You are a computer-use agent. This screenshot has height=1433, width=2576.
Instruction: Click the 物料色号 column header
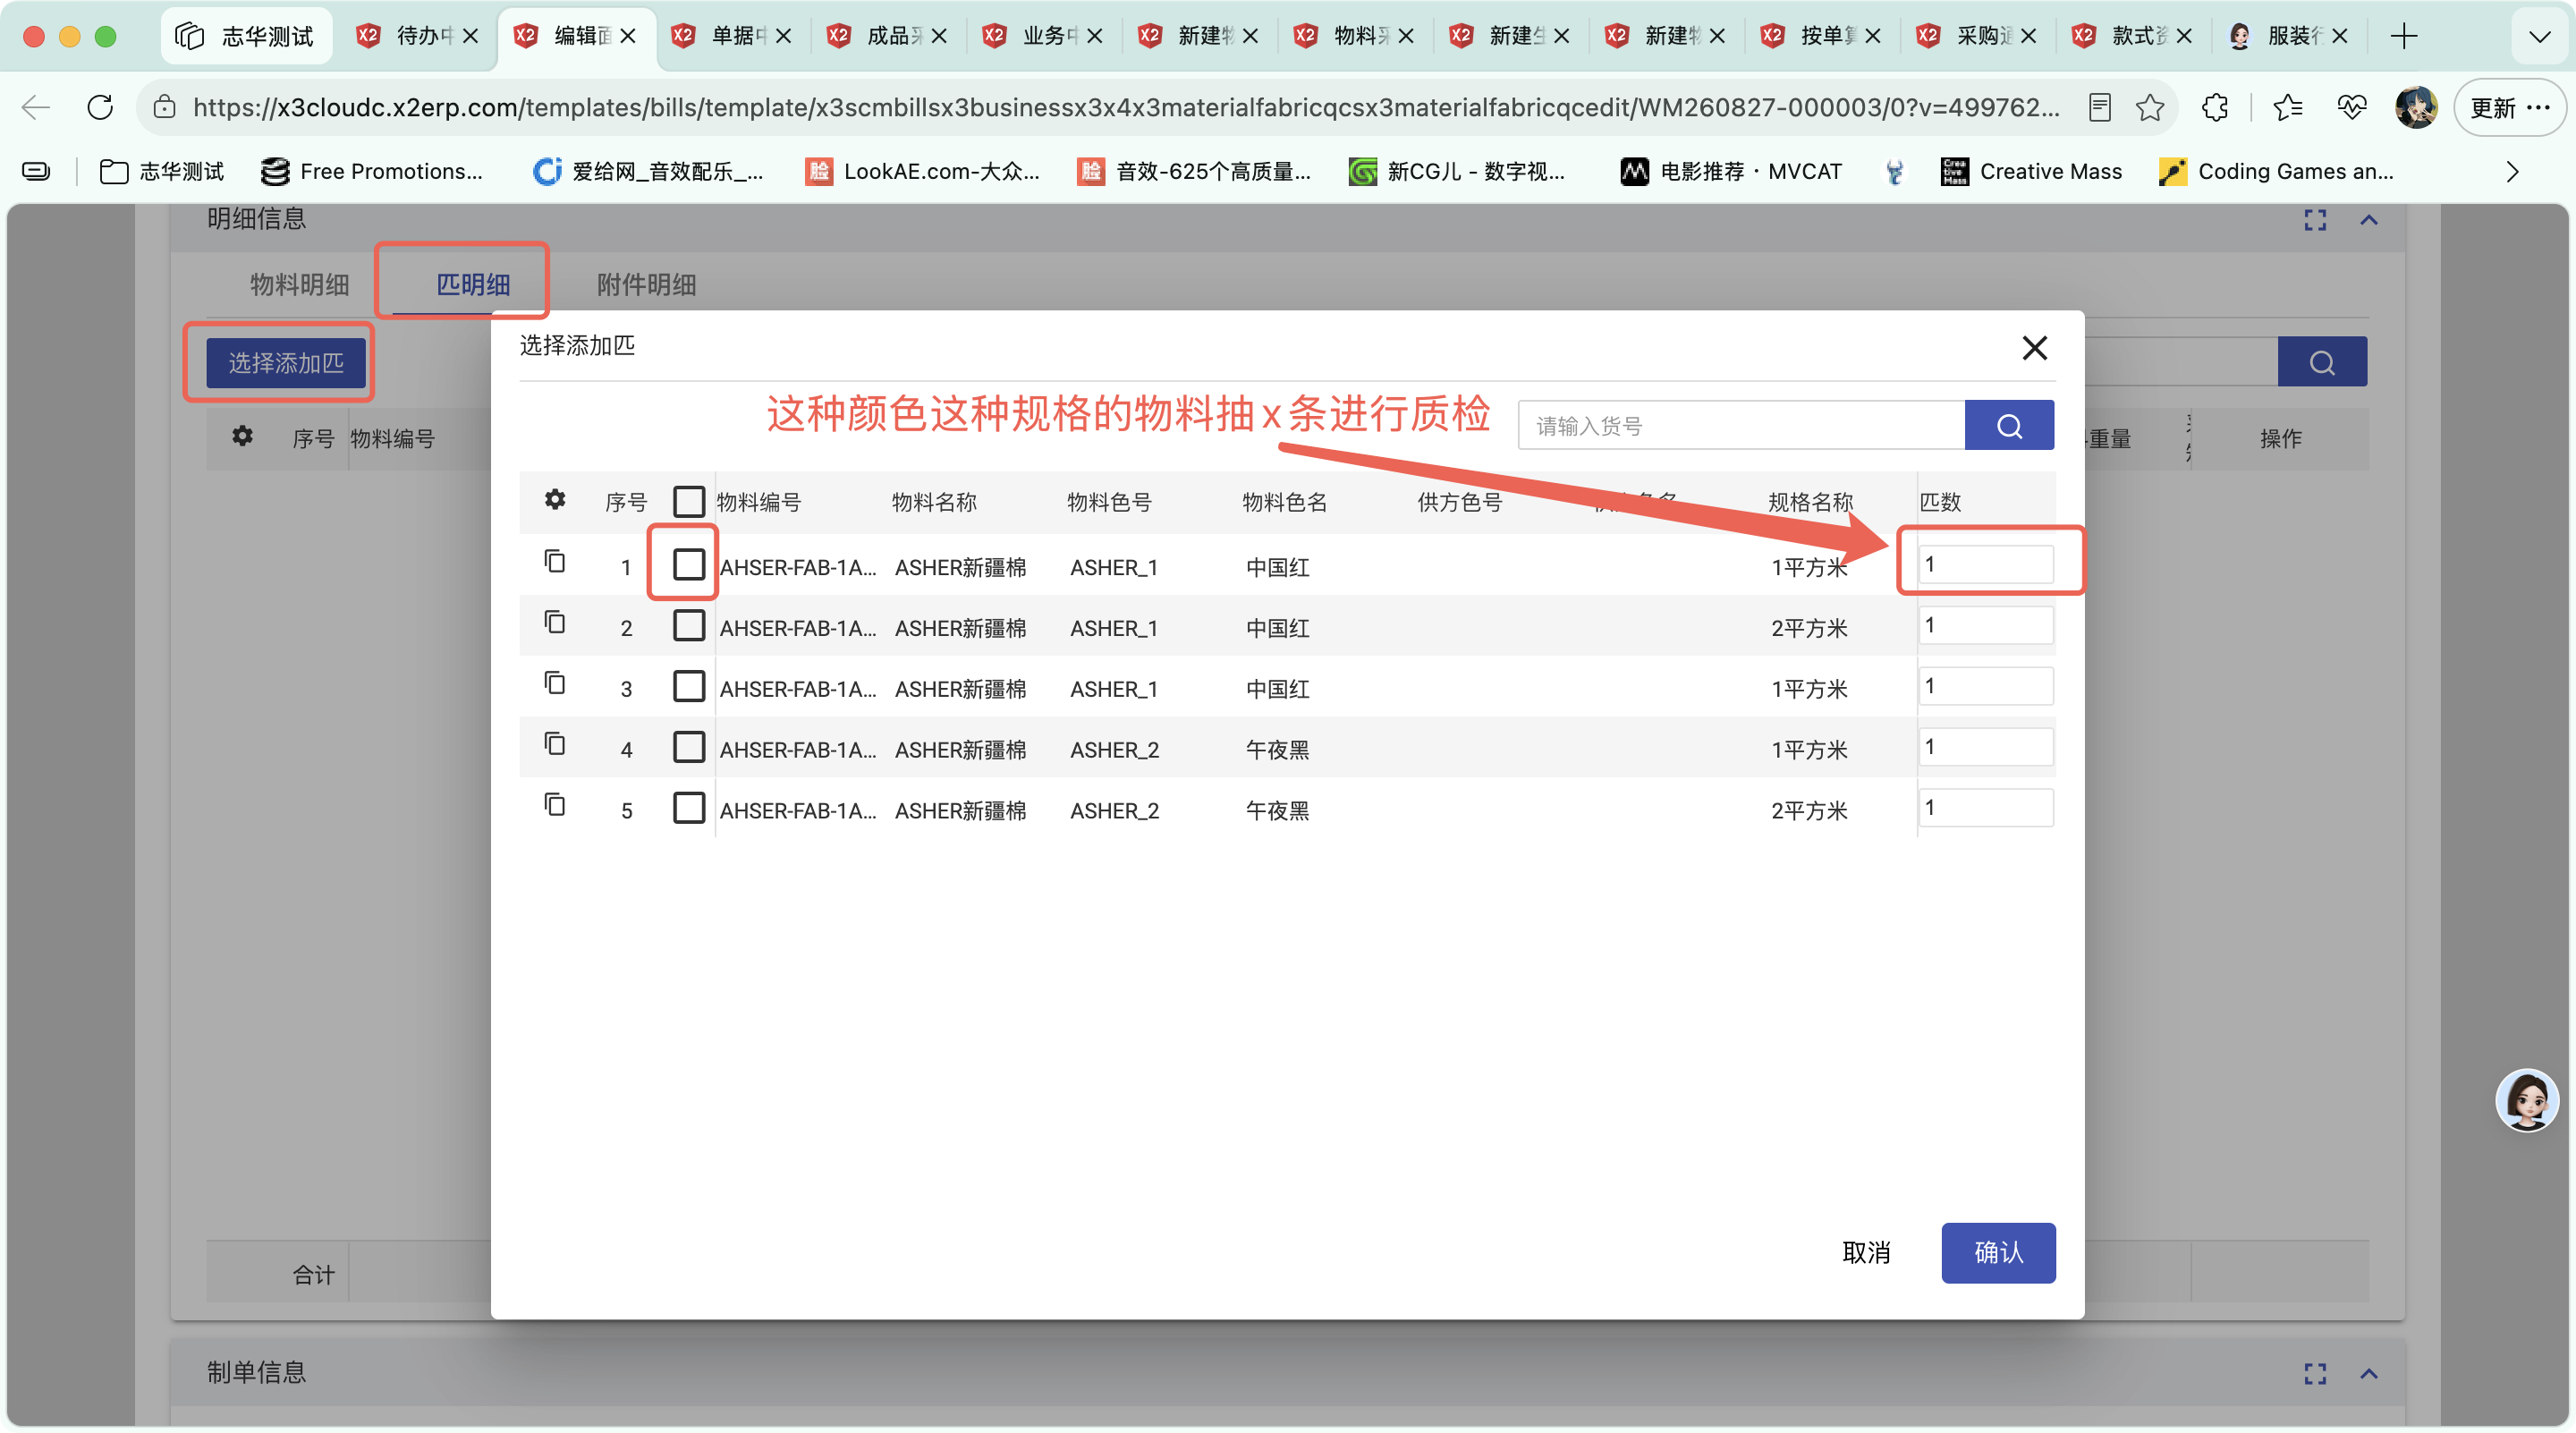click(x=1109, y=502)
